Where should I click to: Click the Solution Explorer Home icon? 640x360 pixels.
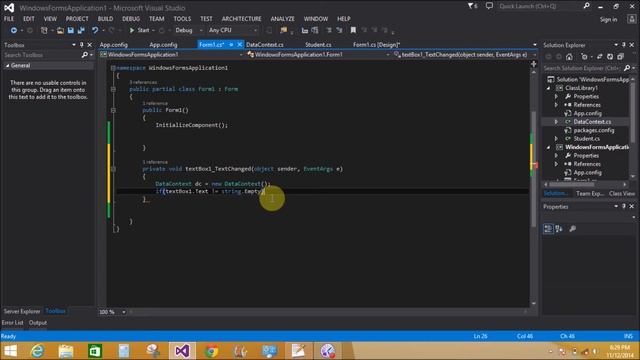tap(569, 57)
